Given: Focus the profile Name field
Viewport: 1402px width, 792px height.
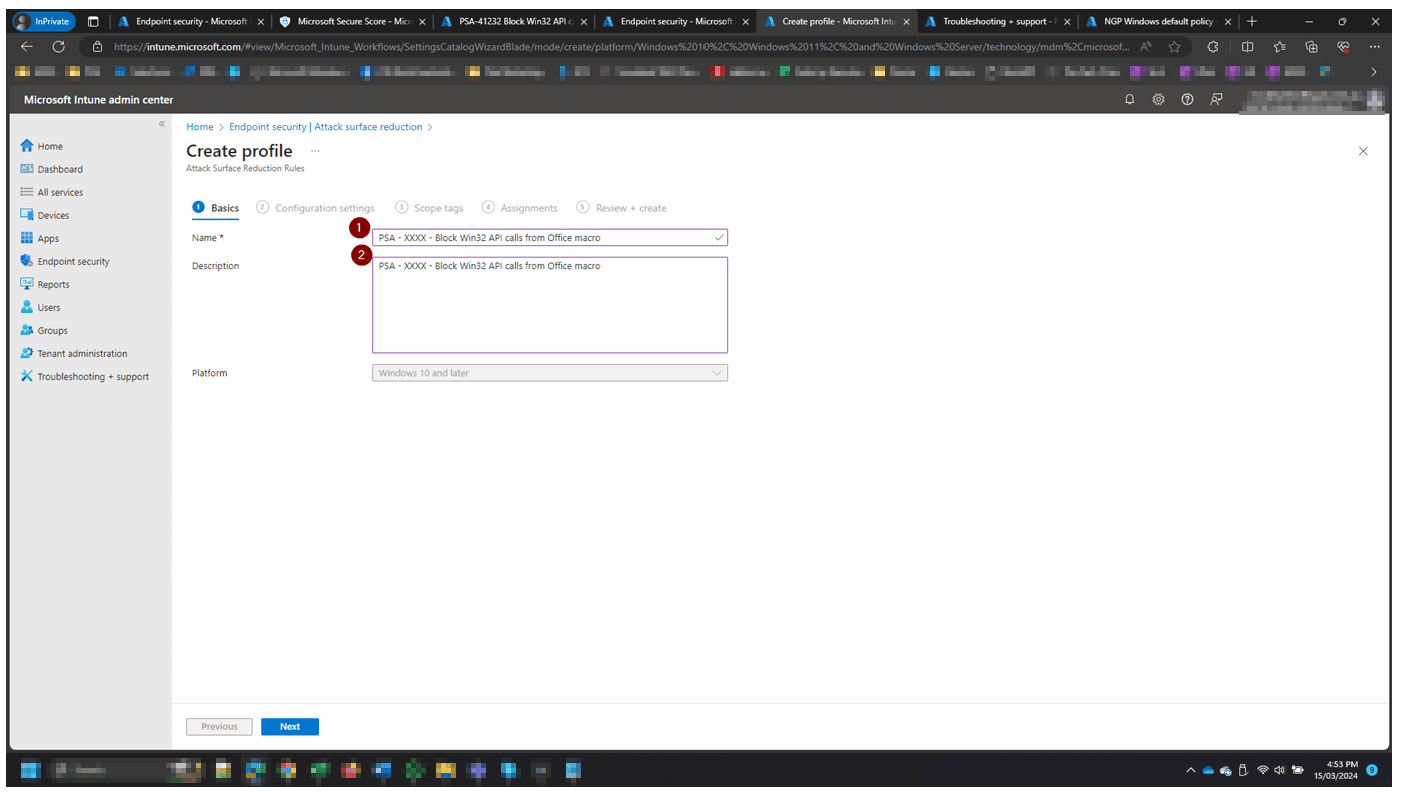Looking at the screenshot, I should [550, 238].
